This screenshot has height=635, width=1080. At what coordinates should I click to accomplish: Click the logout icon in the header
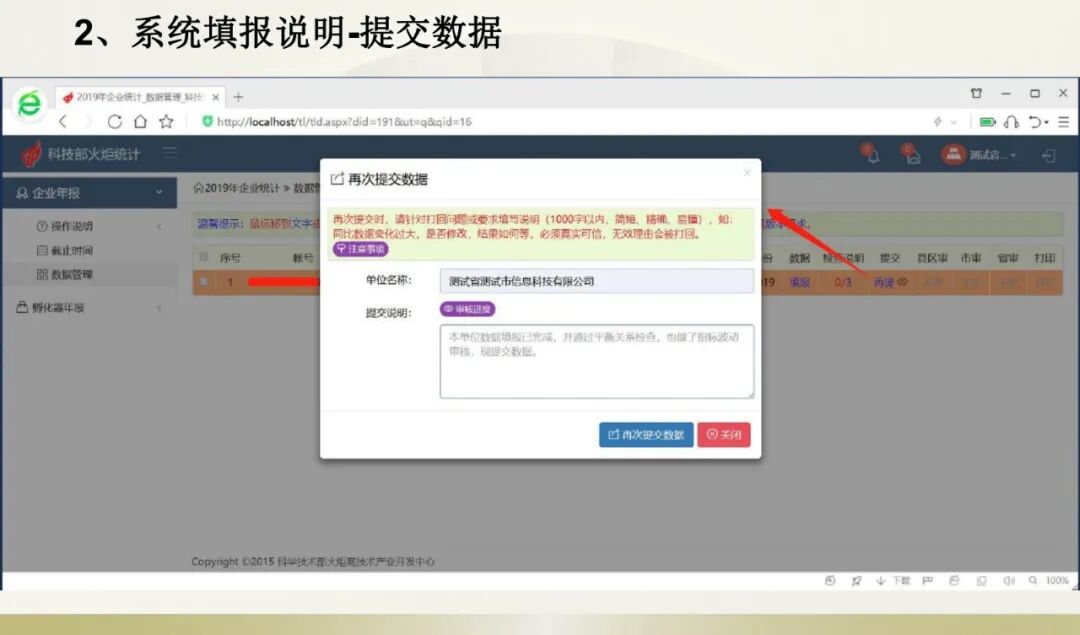(1048, 156)
